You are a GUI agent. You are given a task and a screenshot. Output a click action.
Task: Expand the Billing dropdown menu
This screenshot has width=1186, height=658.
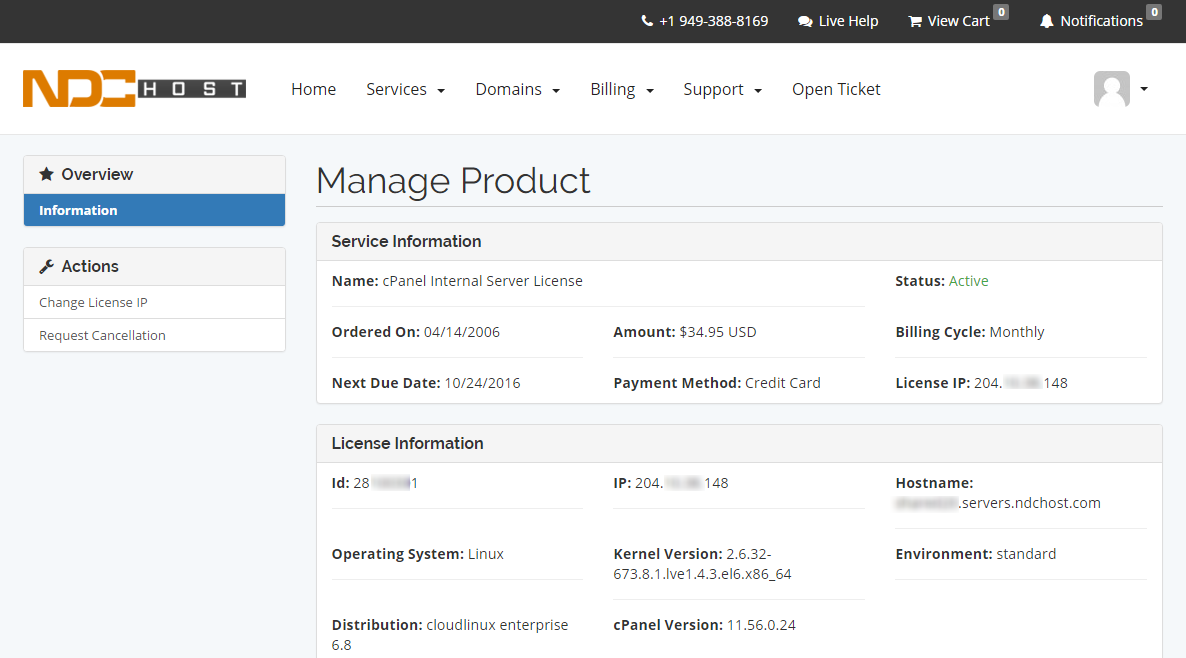(621, 89)
